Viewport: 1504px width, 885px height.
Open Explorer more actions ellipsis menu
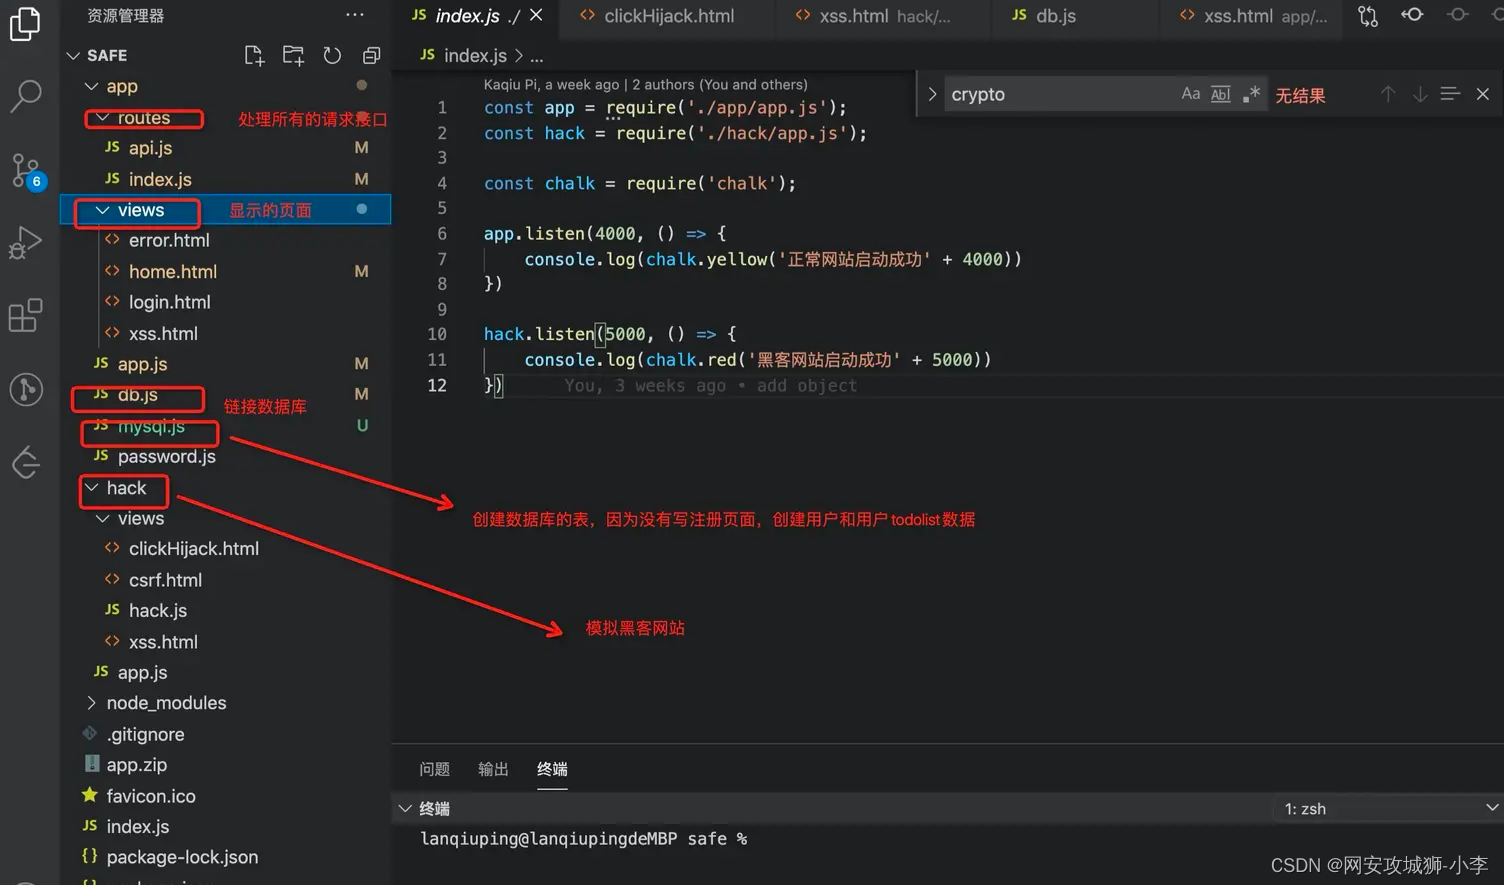click(x=355, y=15)
